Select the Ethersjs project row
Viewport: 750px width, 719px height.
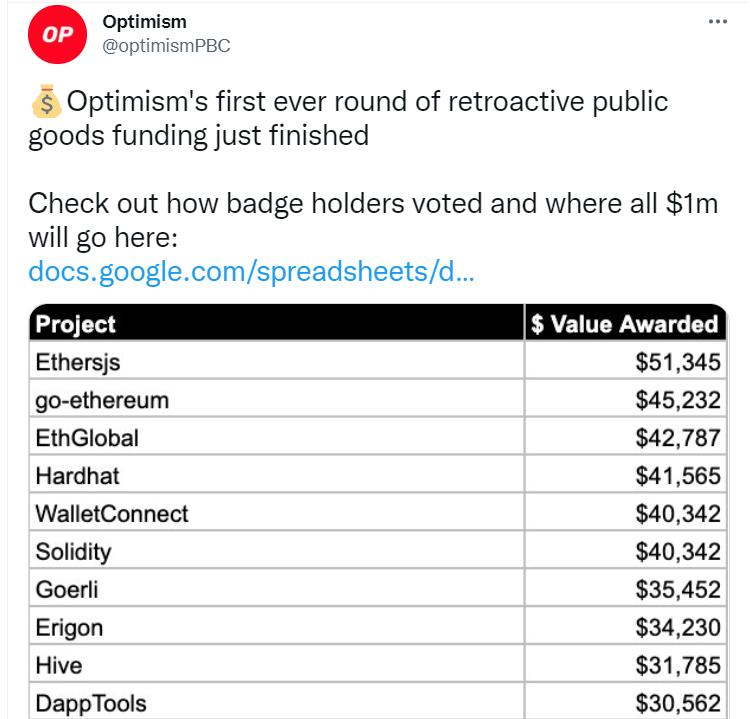click(x=78, y=362)
